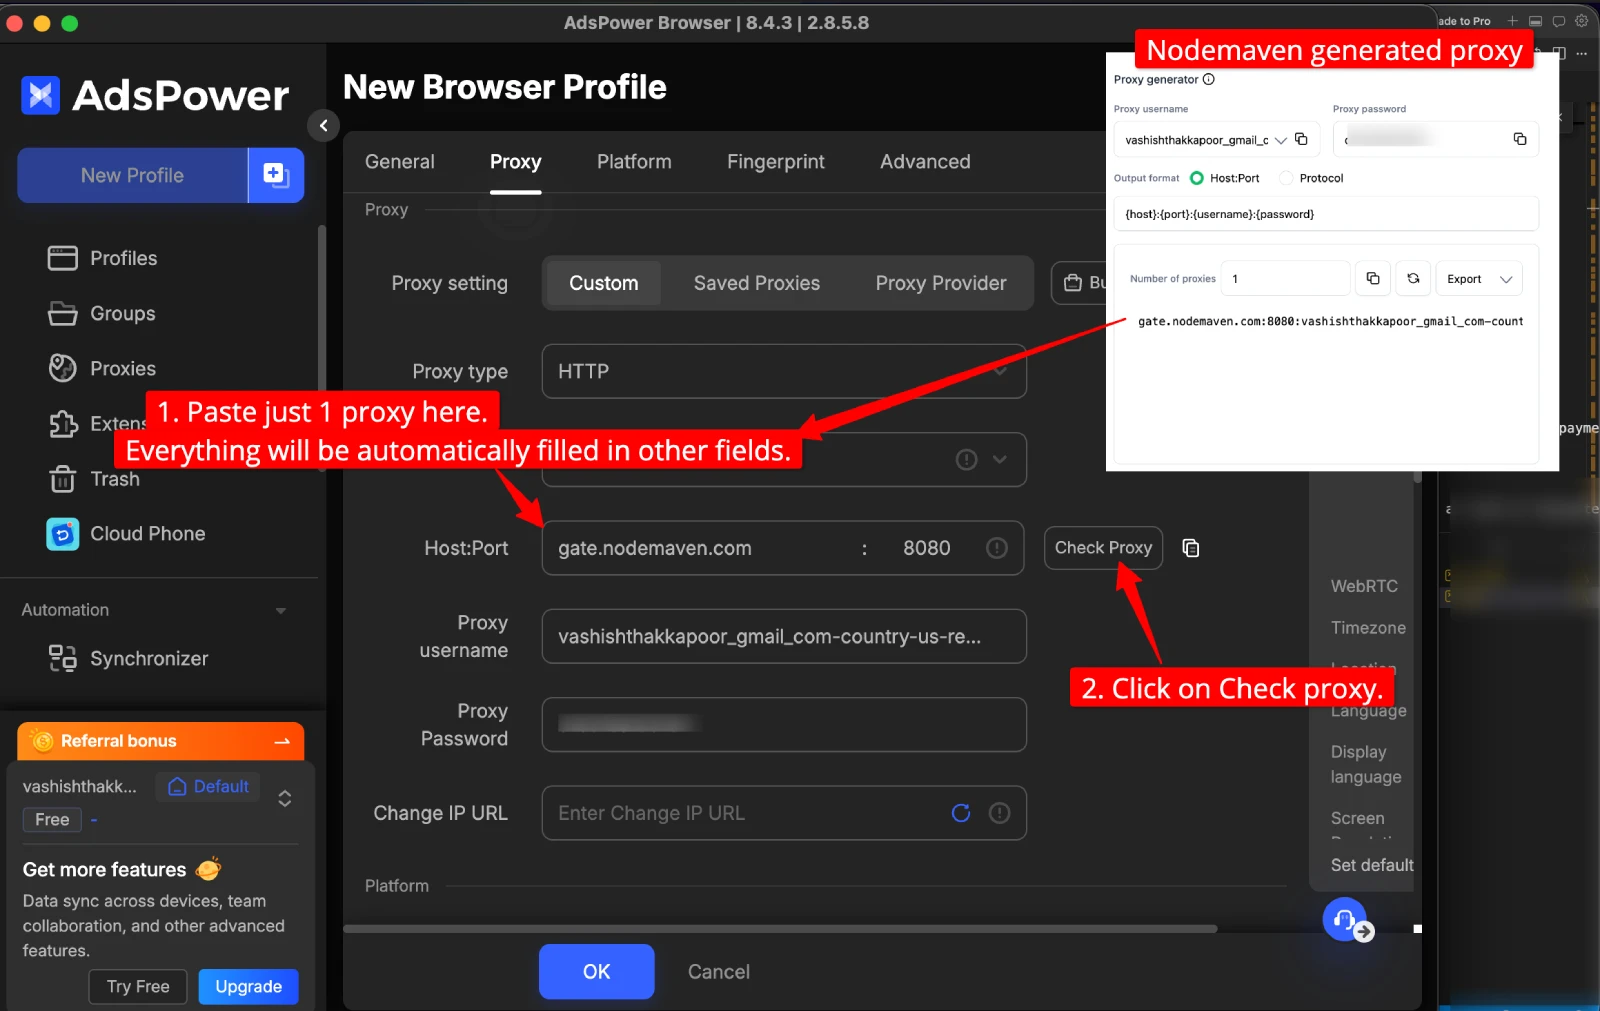This screenshot has height=1011, width=1600.
Task: Click the Check Proxy button
Action: (1103, 548)
